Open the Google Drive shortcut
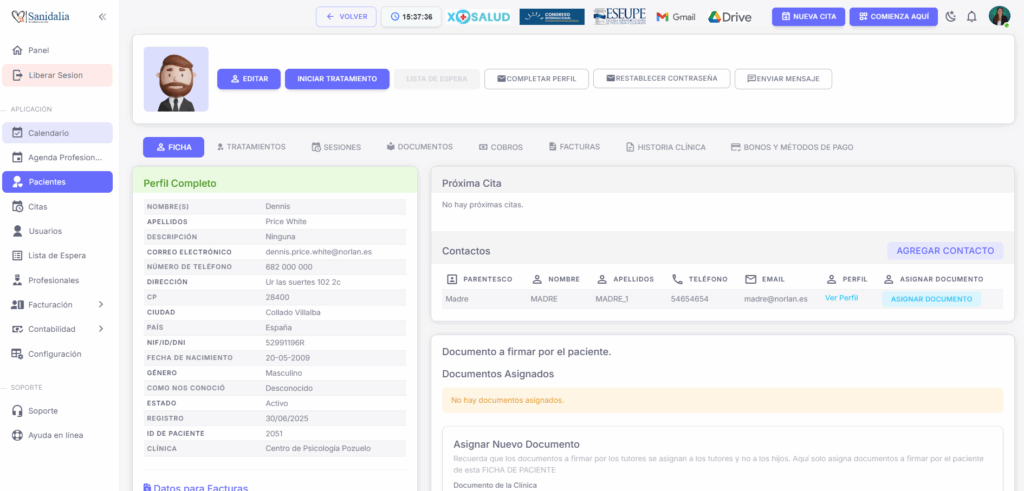 [730, 17]
